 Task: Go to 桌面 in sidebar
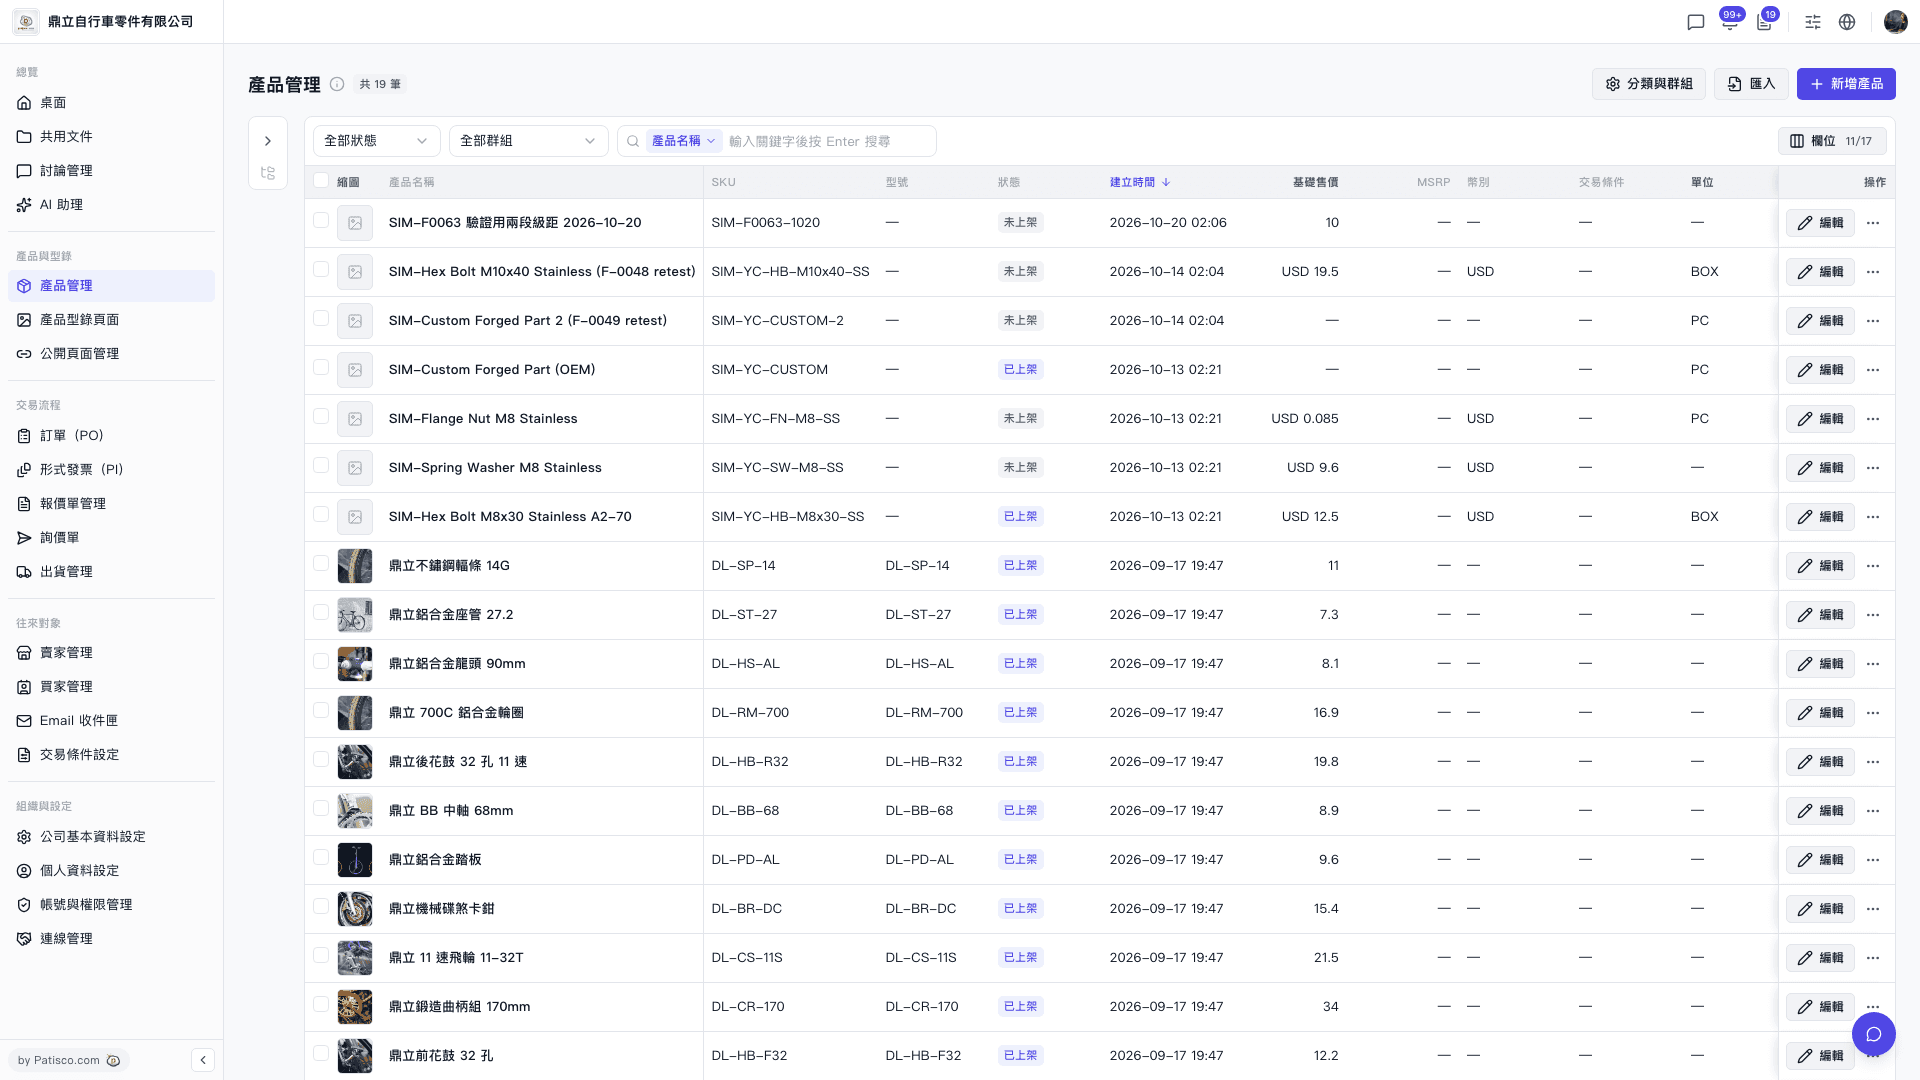[111, 103]
